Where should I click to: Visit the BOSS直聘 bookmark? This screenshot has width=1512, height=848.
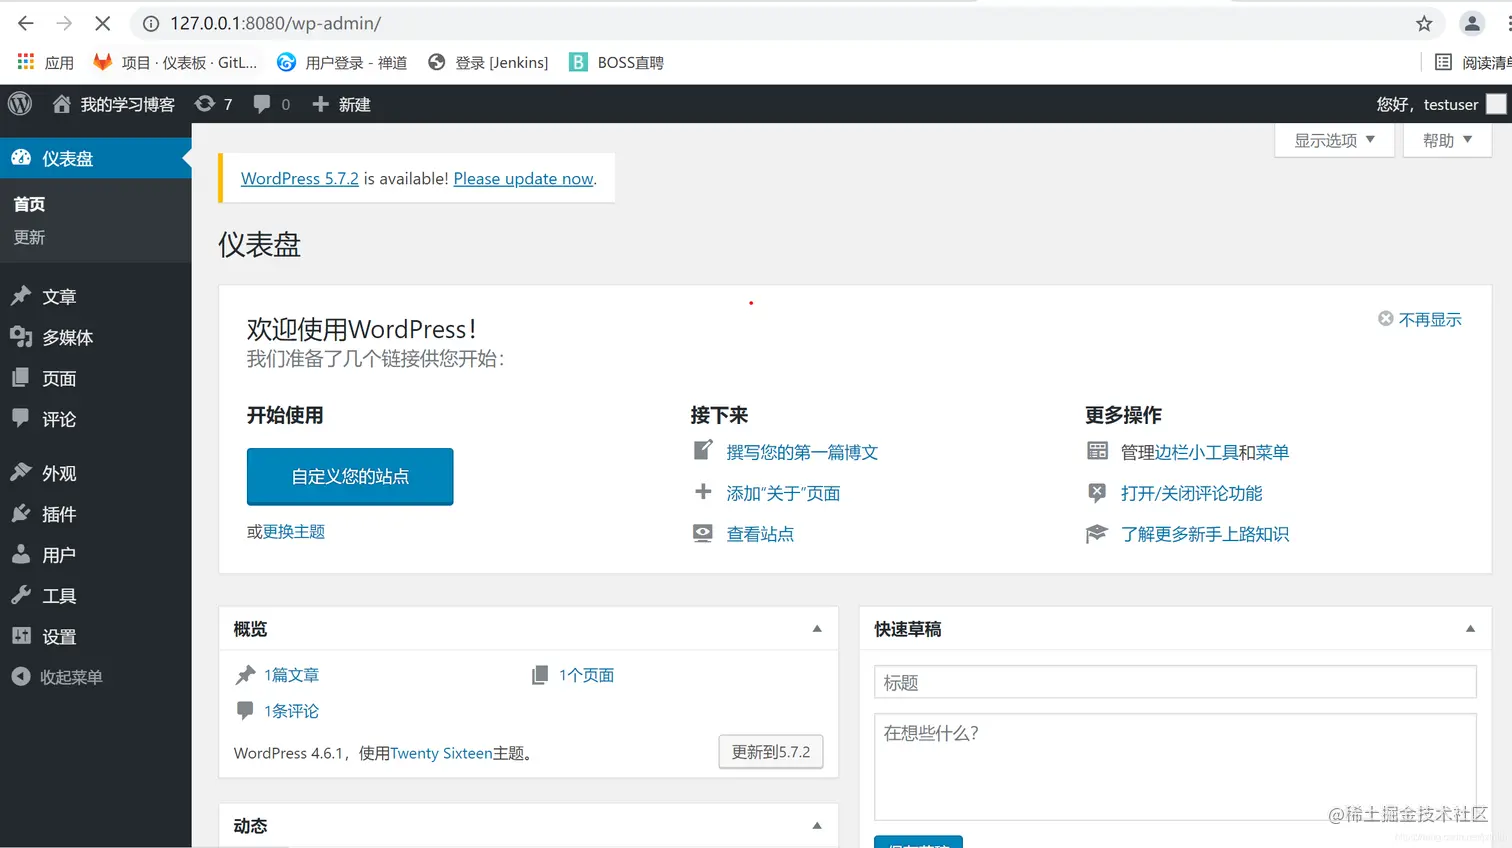click(615, 62)
